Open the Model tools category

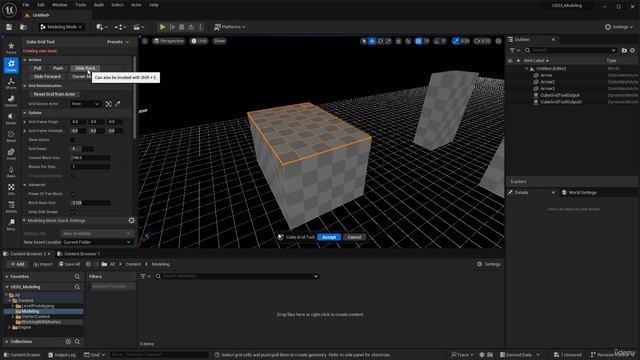(x=11, y=118)
